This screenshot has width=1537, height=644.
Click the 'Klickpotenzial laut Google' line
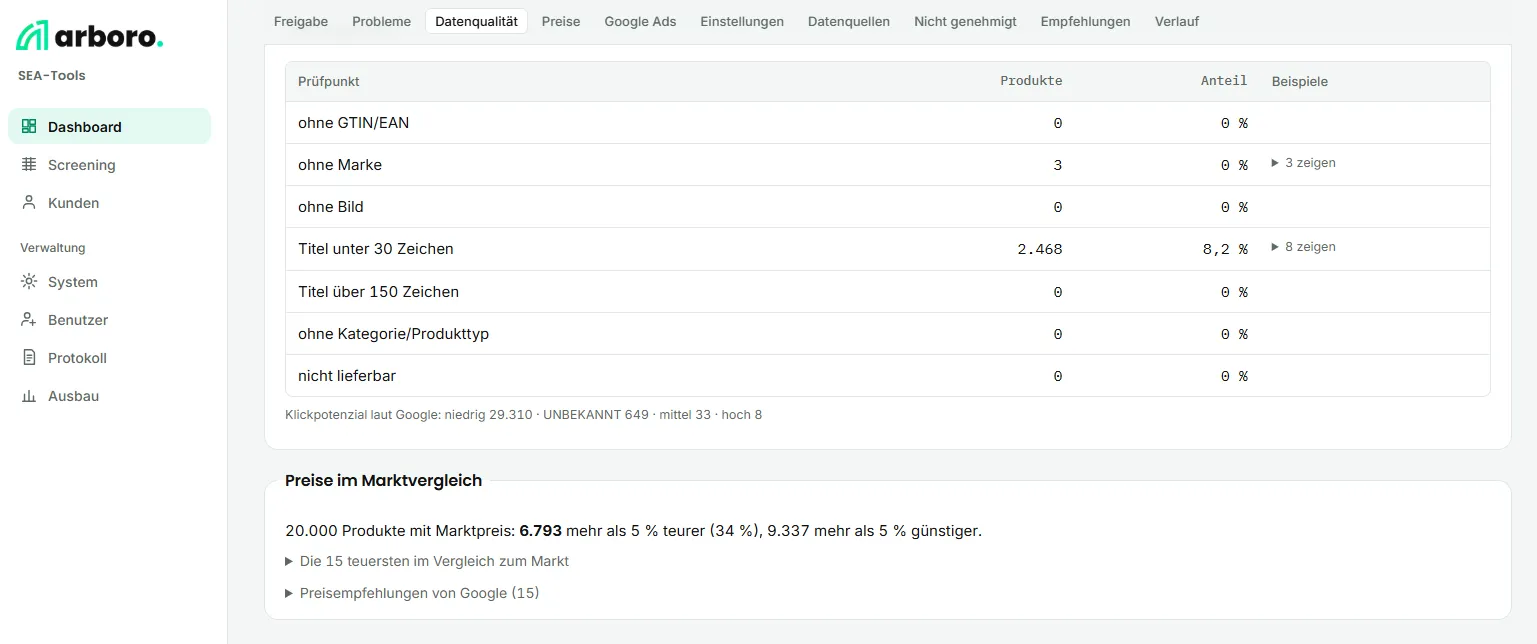523,414
